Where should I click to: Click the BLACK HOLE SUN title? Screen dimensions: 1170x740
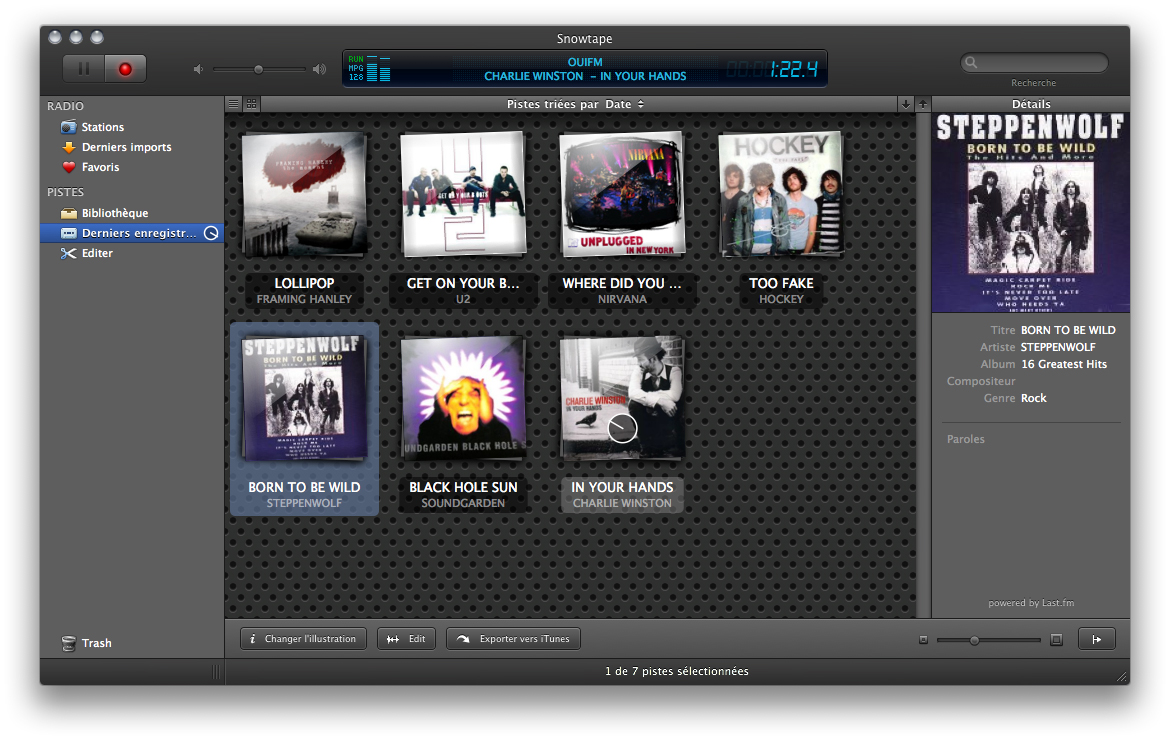click(x=463, y=487)
